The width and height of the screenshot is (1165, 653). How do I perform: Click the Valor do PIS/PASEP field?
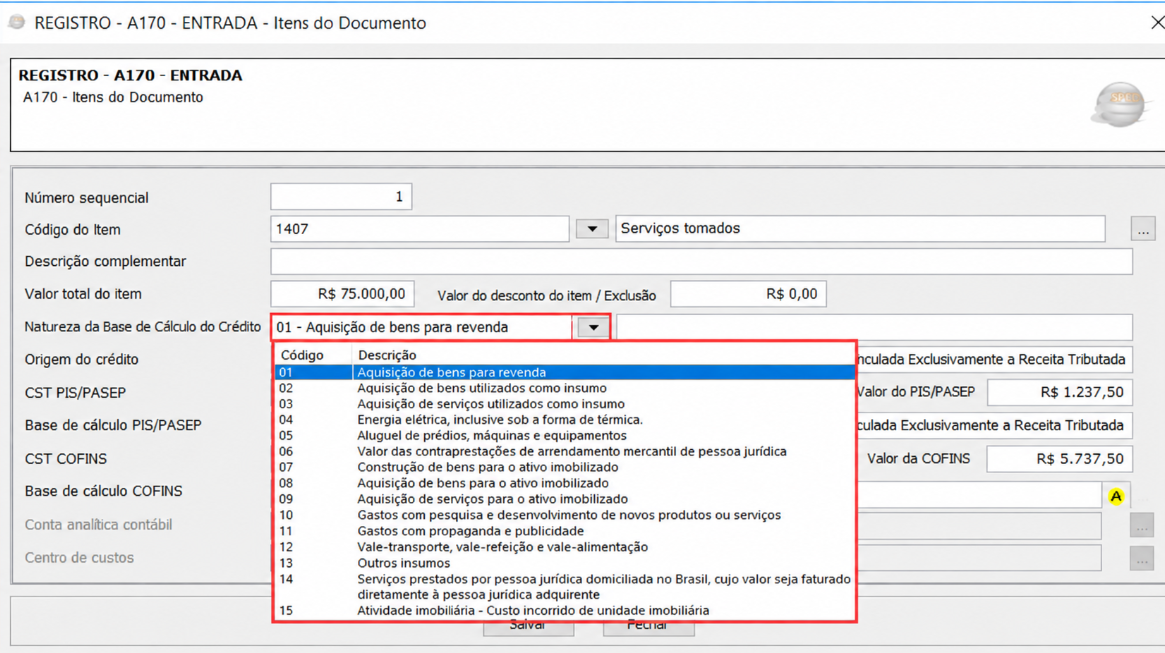pos(1059,392)
